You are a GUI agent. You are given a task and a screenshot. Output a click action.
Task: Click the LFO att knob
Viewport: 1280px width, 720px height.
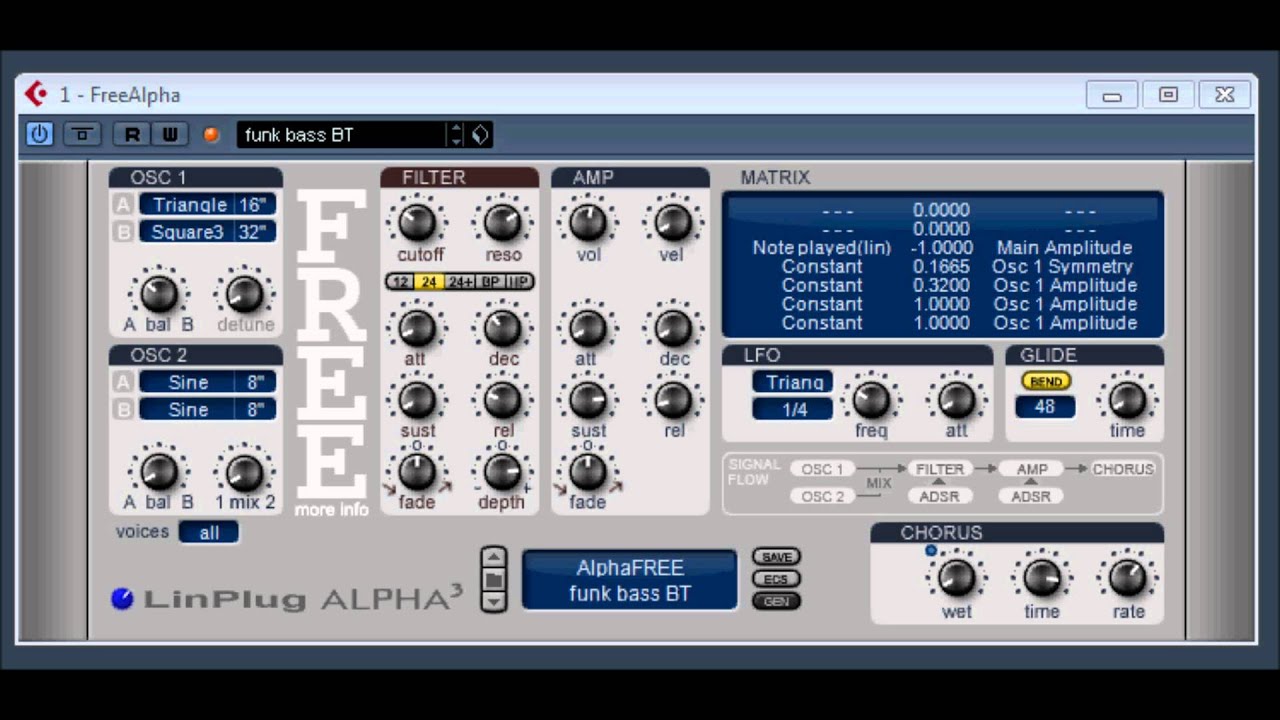[956, 400]
